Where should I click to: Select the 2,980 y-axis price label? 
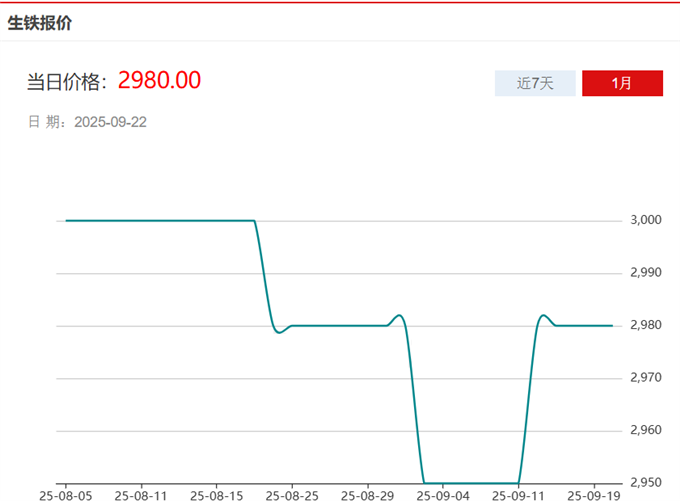pyautogui.click(x=646, y=325)
